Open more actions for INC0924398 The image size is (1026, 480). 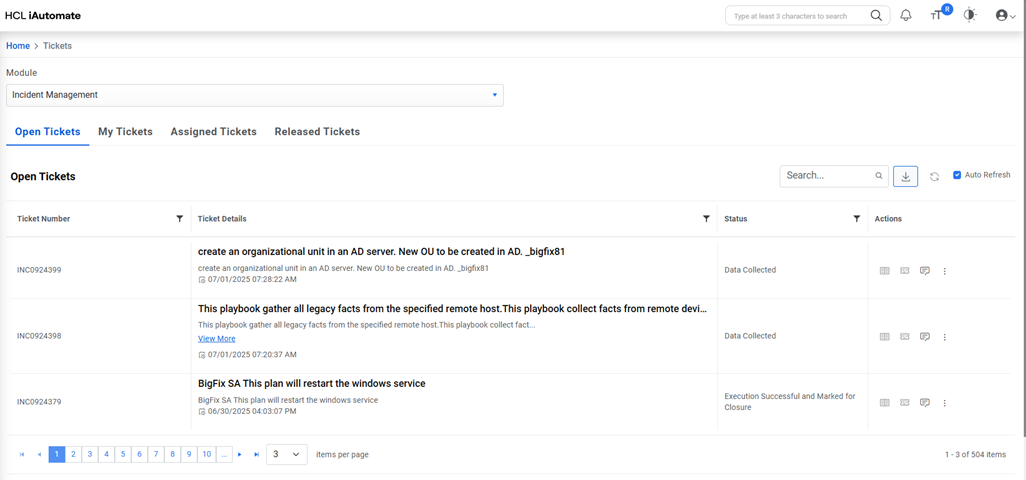[x=945, y=337]
